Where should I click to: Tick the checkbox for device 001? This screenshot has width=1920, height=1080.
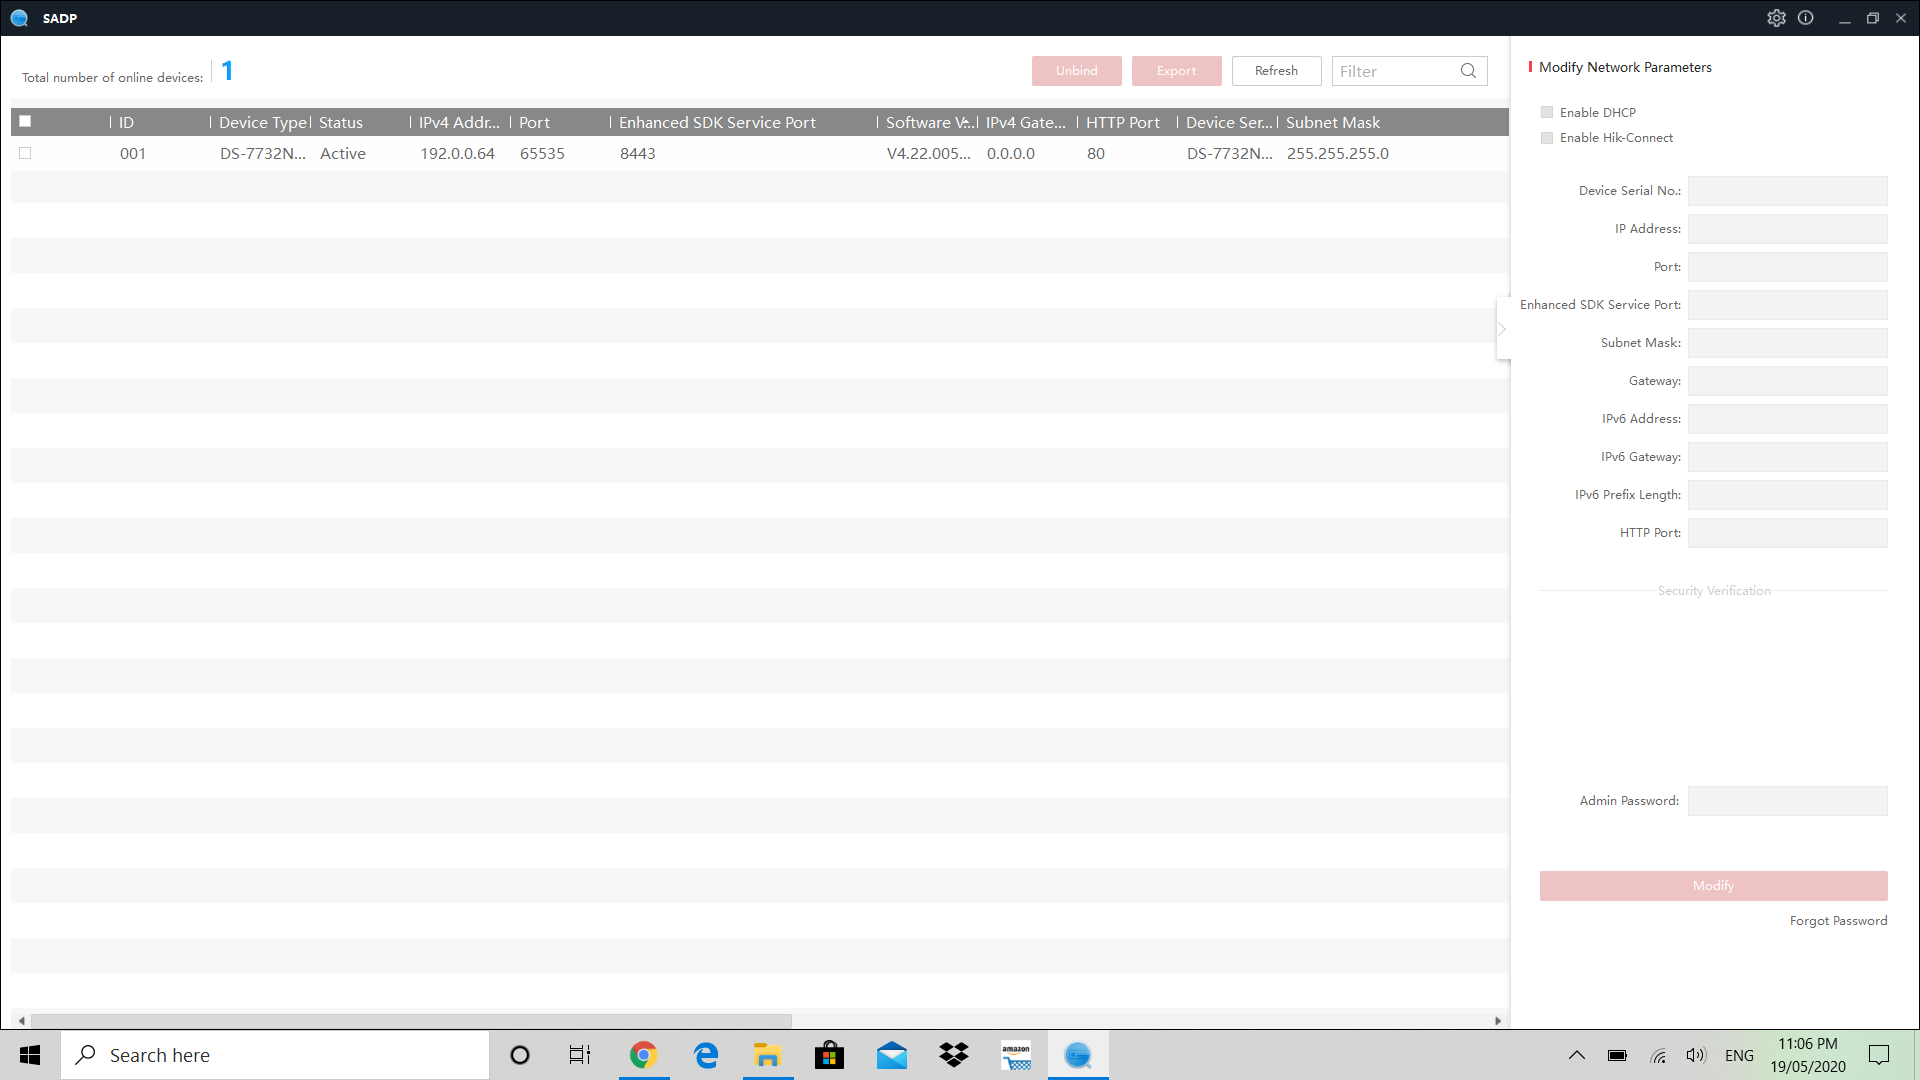click(25, 153)
